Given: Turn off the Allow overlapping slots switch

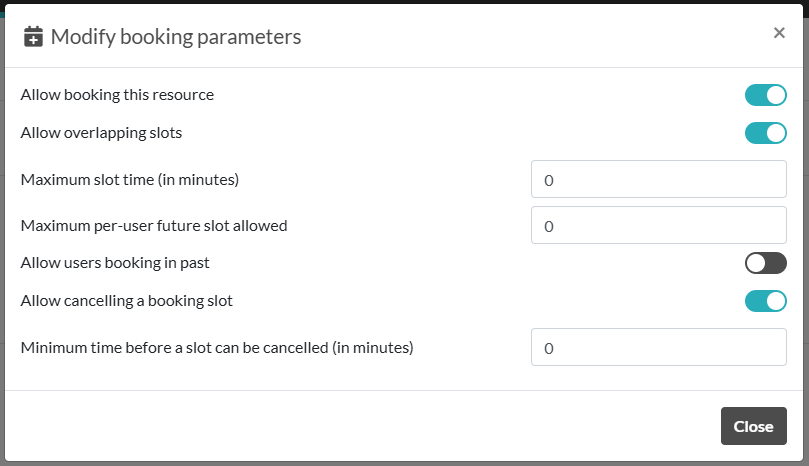Looking at the screenshot, I should tap(766, 133).
